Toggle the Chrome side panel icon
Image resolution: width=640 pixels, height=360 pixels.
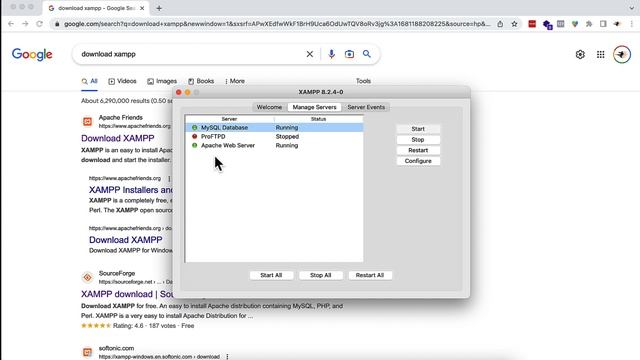point(603,24)
